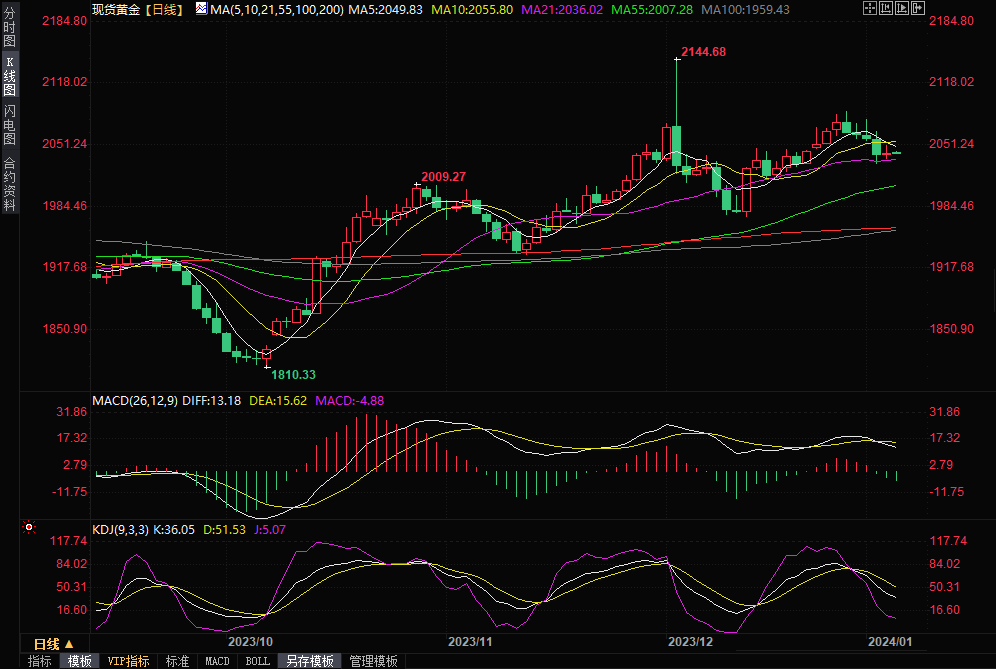The width and height of the screenshot is (996, 669).
Task: Click the MA(5,10,21,55,100,200) indicator label
Action: click(x=277, y=9)
